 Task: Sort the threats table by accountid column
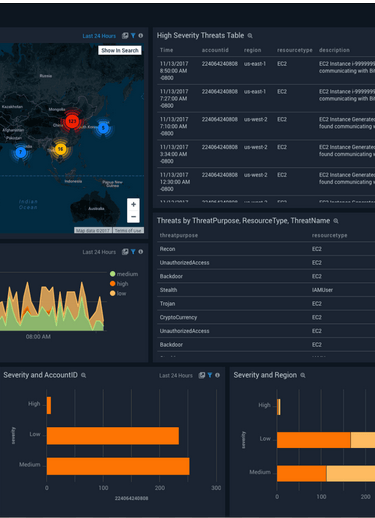[x=215, y=50]
